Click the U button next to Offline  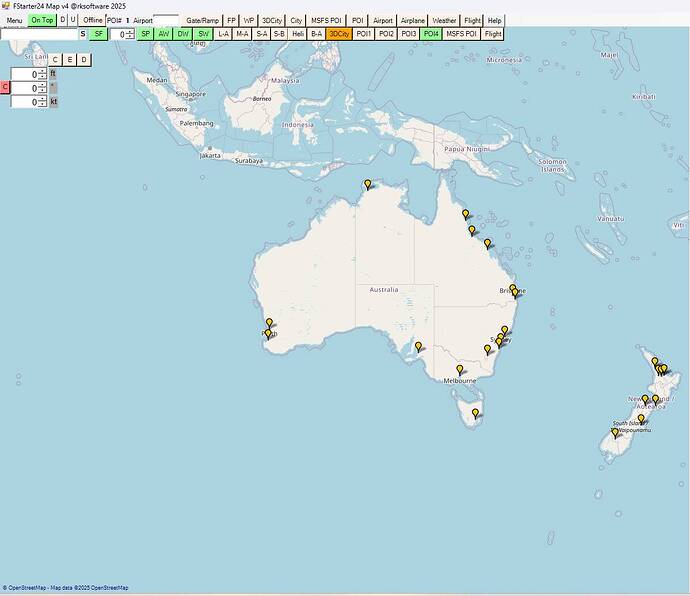point(73,20)
